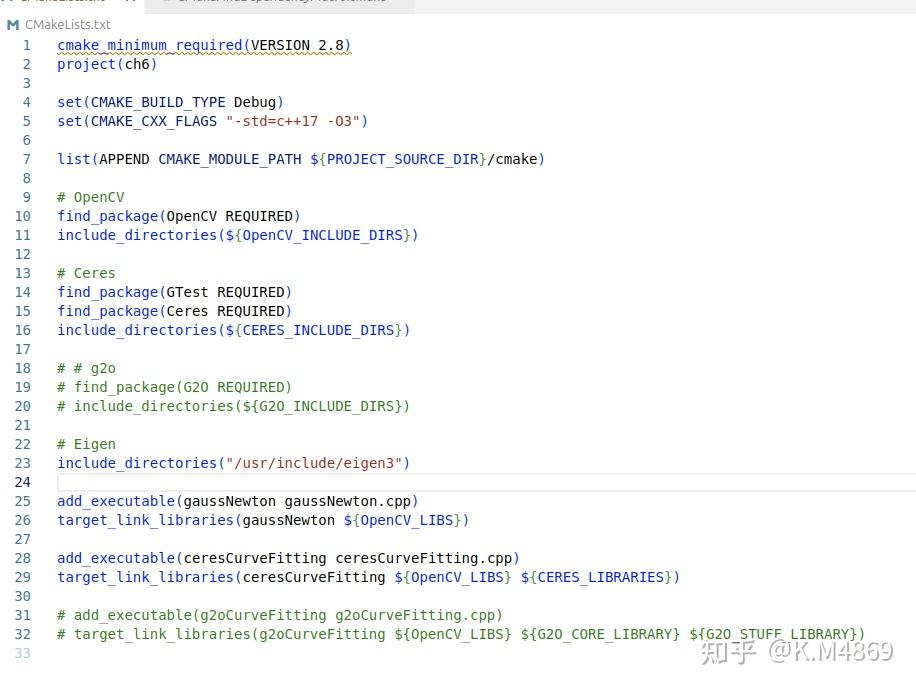This screenshot has height=688, width=916.
Task: Click 'target_link_libraries(gaussNewton ${OpenCV_LIBS})' line
Action: click(x=263, y=520)
